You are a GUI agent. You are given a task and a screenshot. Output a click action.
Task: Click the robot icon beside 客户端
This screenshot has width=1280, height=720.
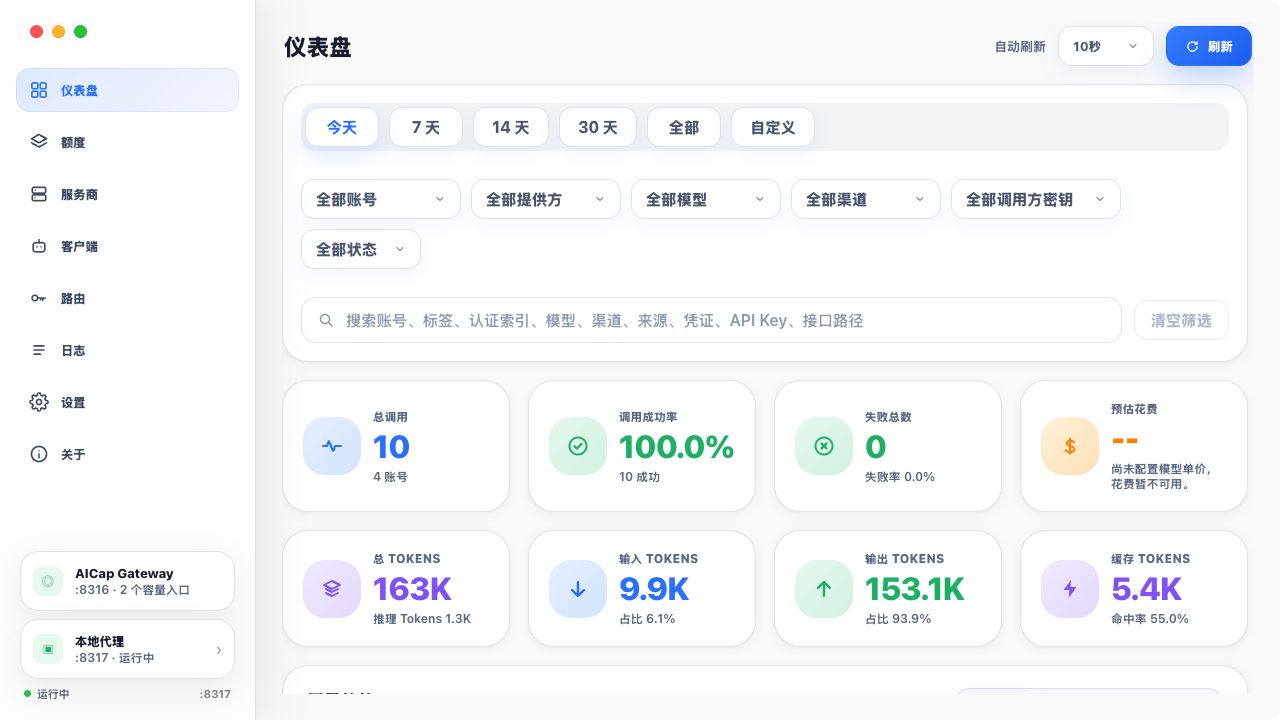point(39,246)
